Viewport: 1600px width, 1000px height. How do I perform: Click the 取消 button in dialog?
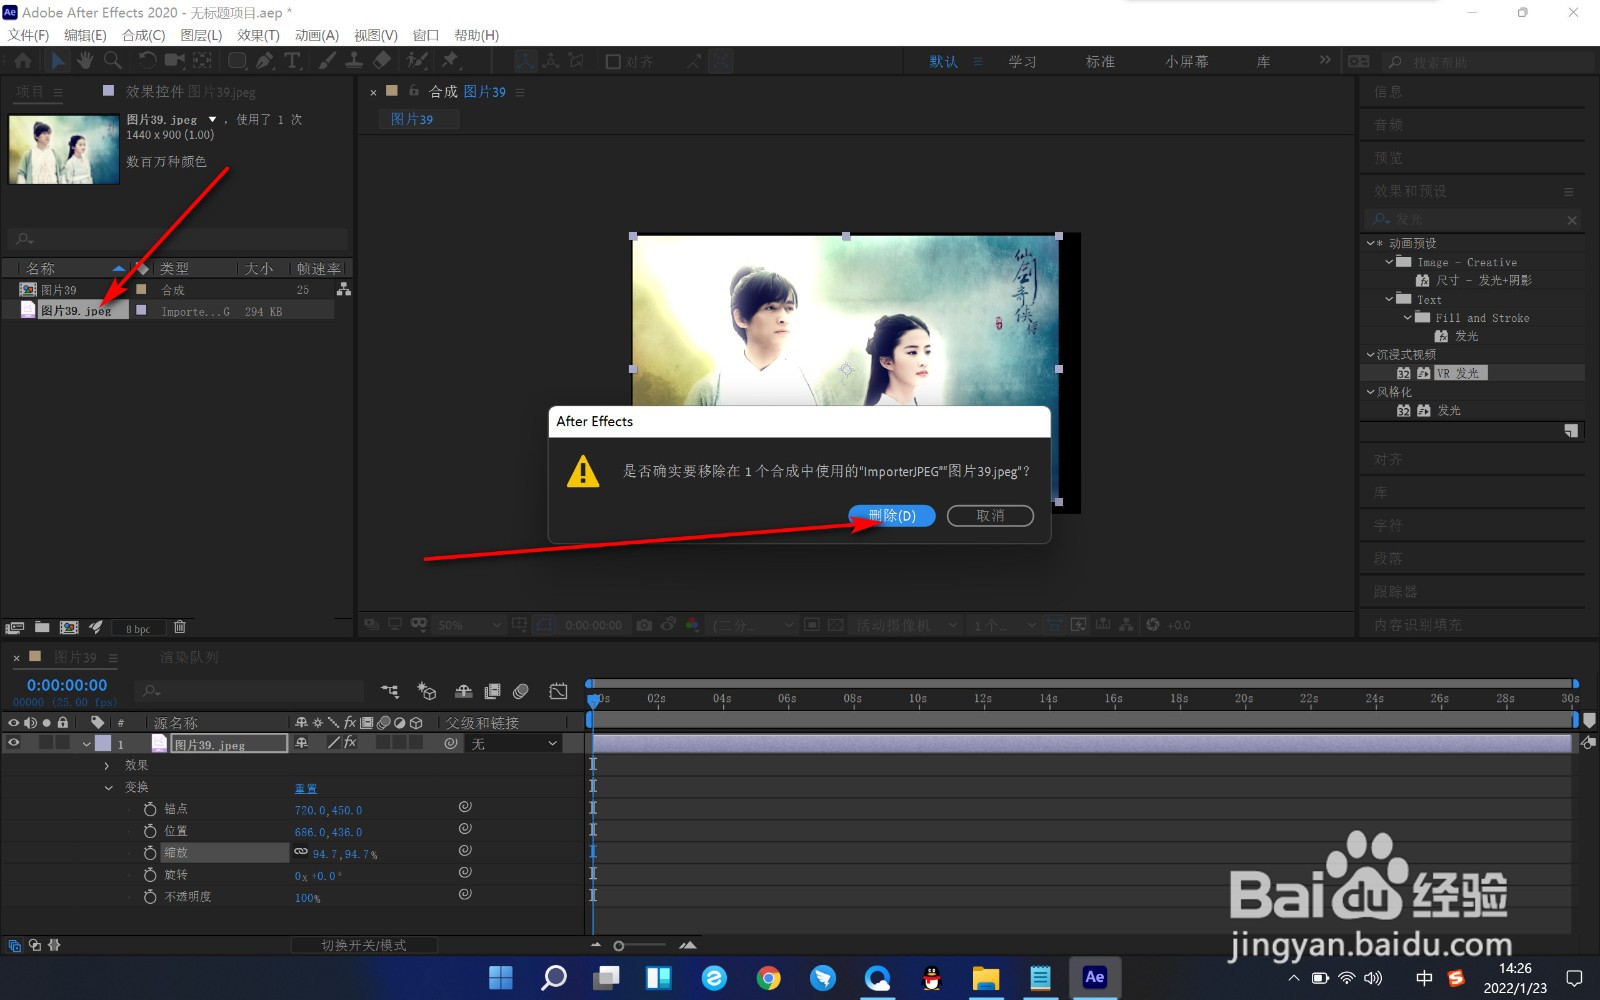point(990,516)
